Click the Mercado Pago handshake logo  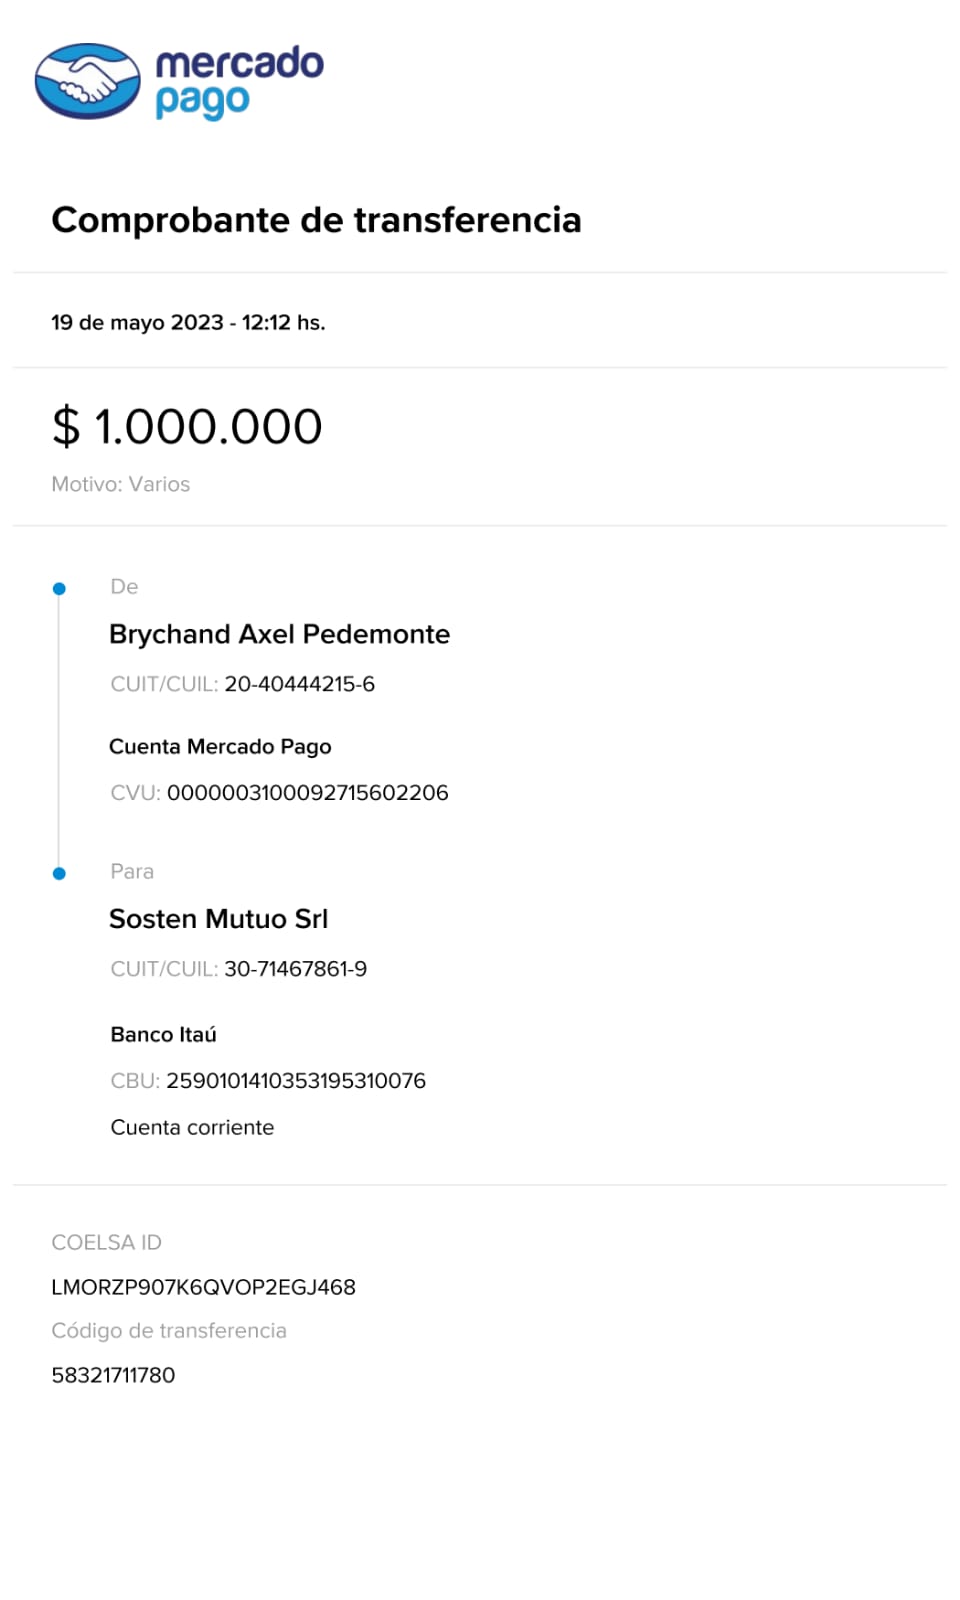(x=88, y=81)
